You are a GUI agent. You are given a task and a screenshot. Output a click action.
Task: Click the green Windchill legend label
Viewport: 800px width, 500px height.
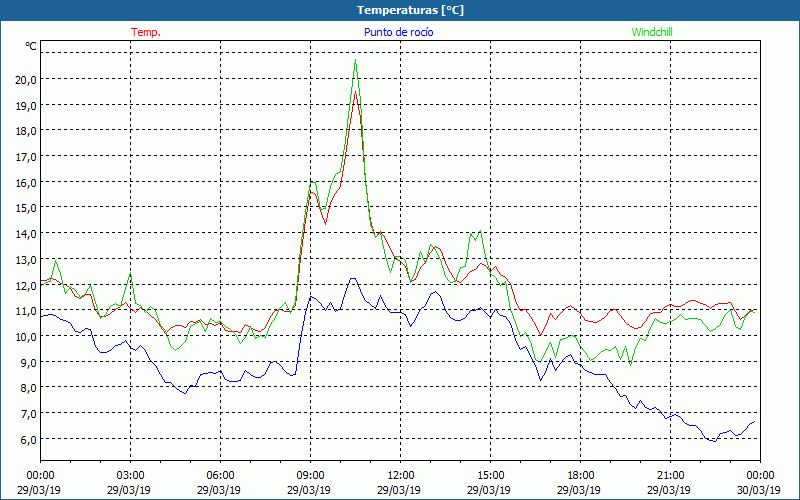[x=652, y=32]
